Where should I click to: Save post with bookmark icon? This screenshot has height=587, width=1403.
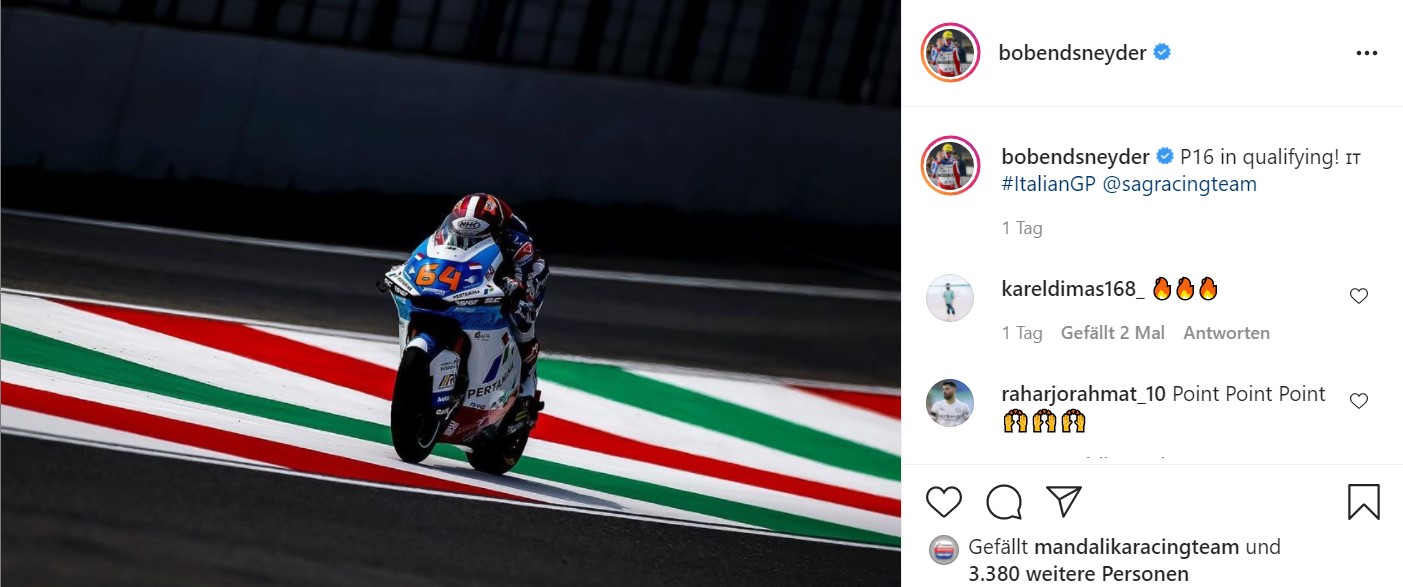tap(1364, 501)
